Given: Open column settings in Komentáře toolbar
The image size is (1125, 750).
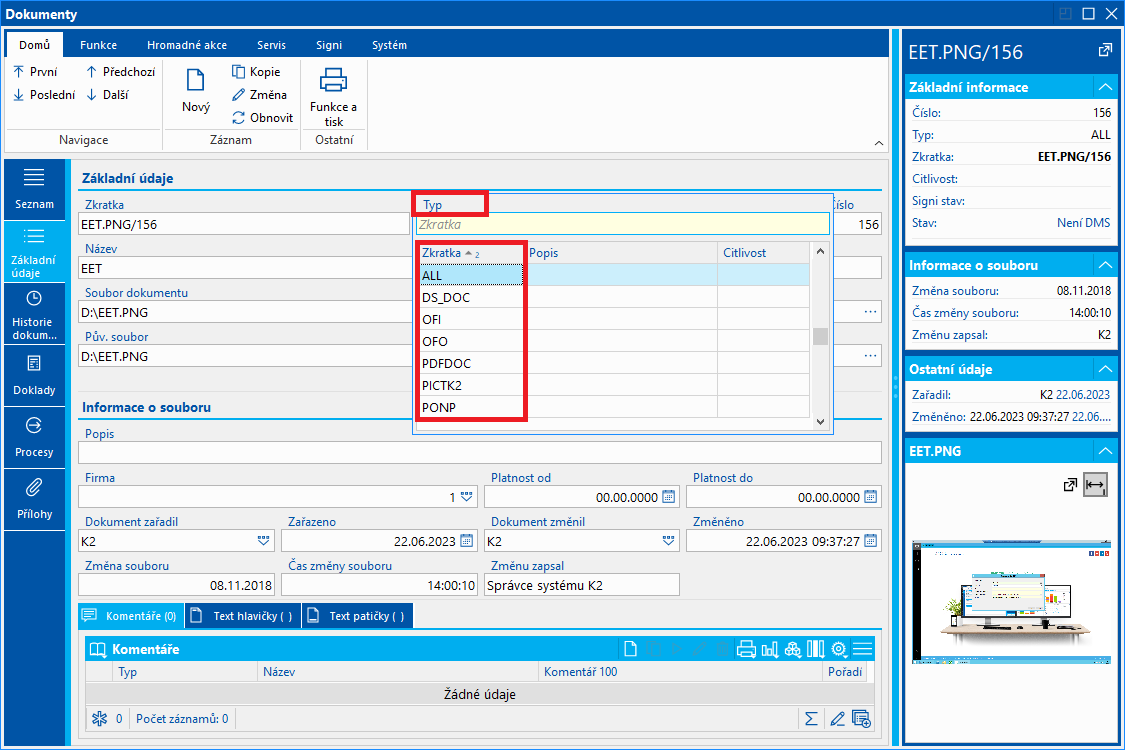Looking at the screenshot, I should pyautogui.click(x=816, y=650).
